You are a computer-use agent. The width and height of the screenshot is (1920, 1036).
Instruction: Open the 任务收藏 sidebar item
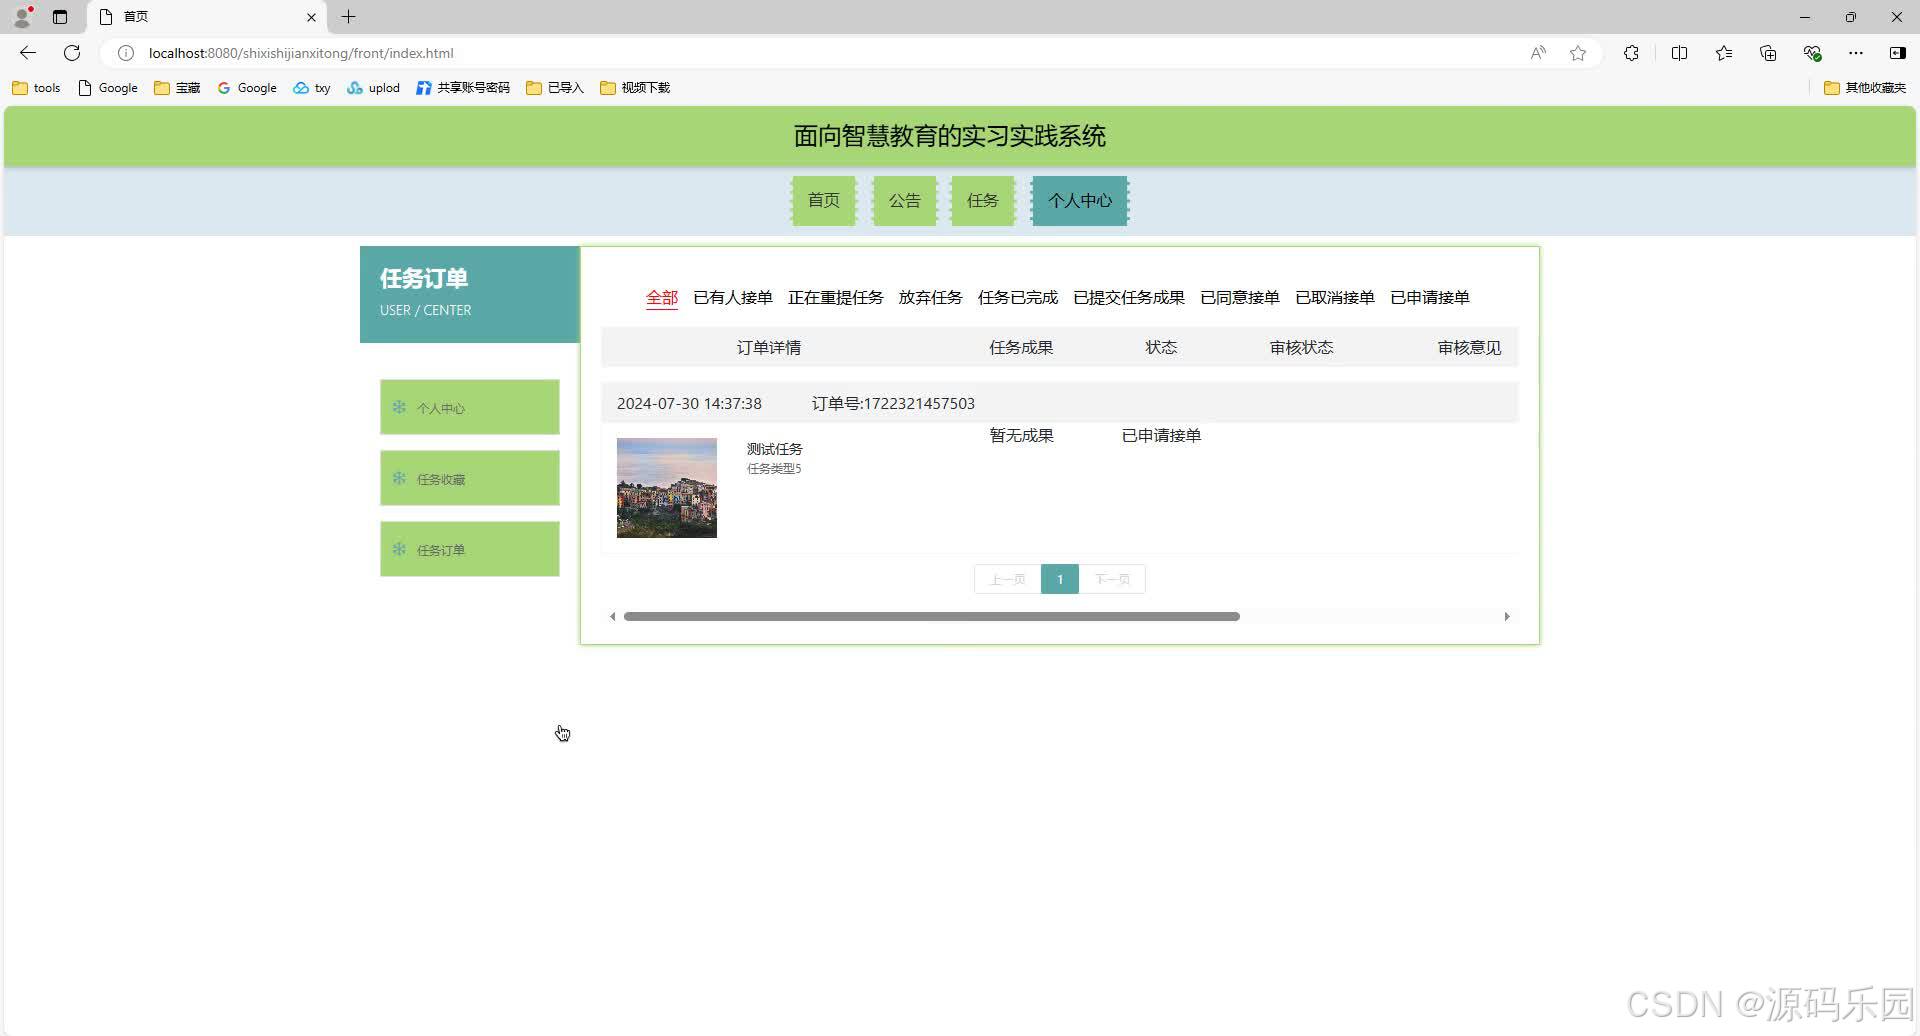click(x=469, y=478)
